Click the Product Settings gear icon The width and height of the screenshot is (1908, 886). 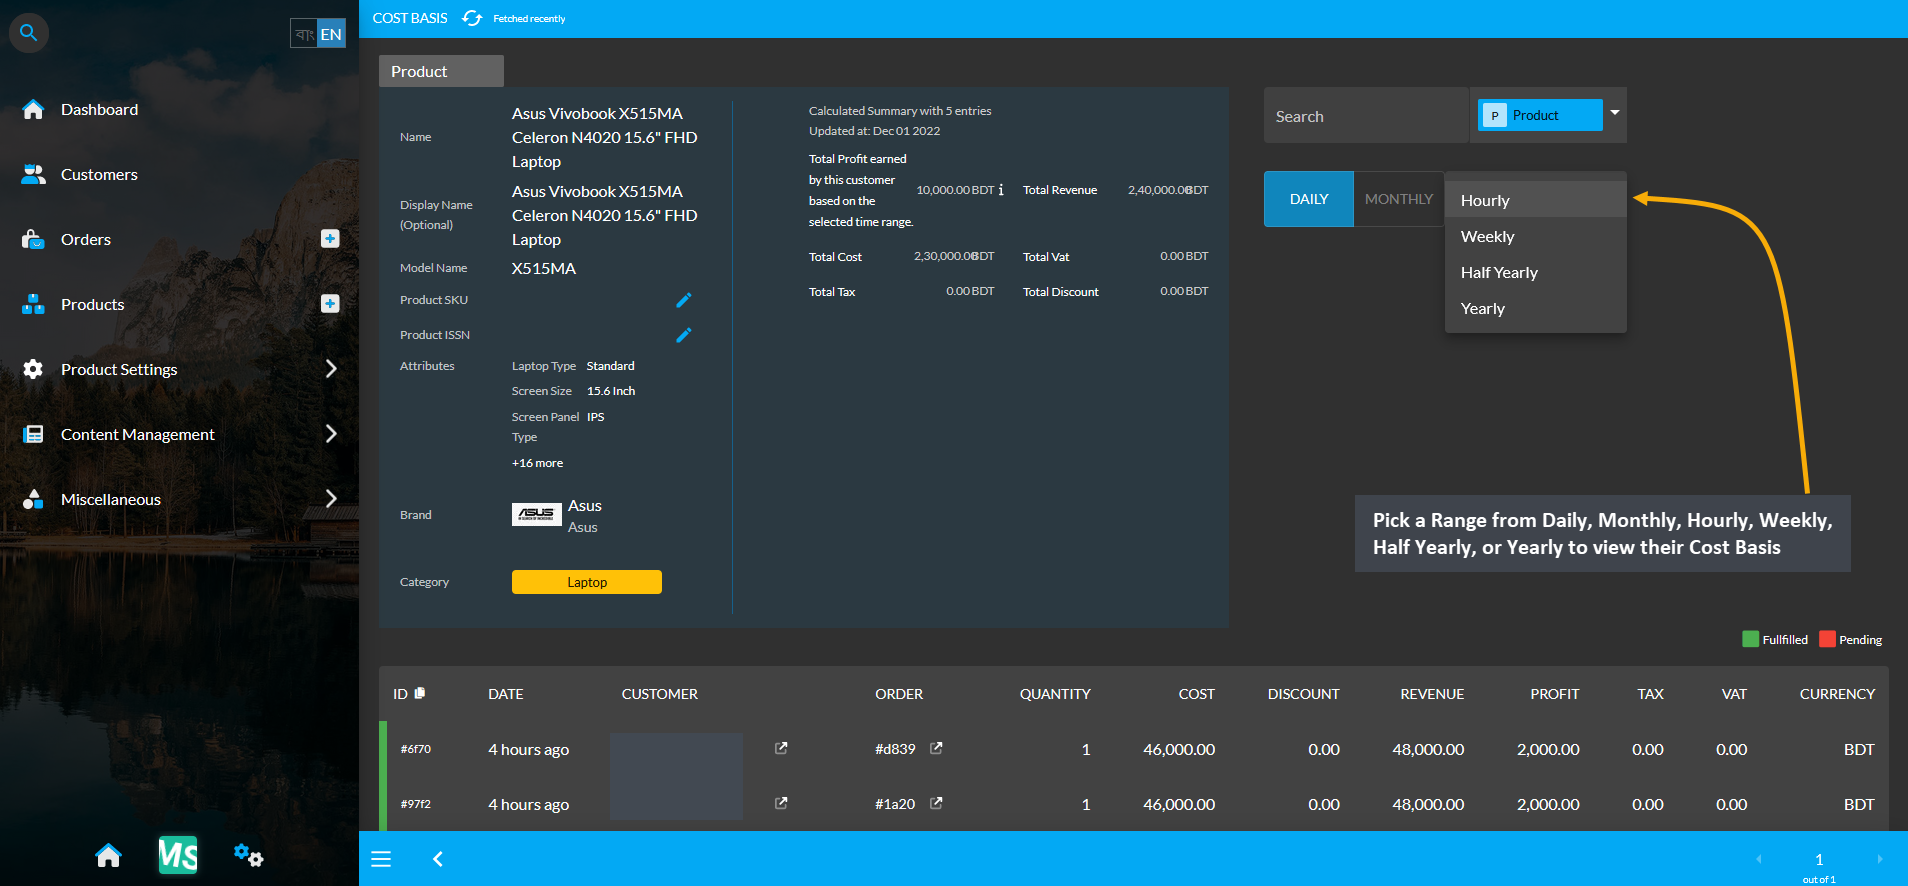click(33, 369)
